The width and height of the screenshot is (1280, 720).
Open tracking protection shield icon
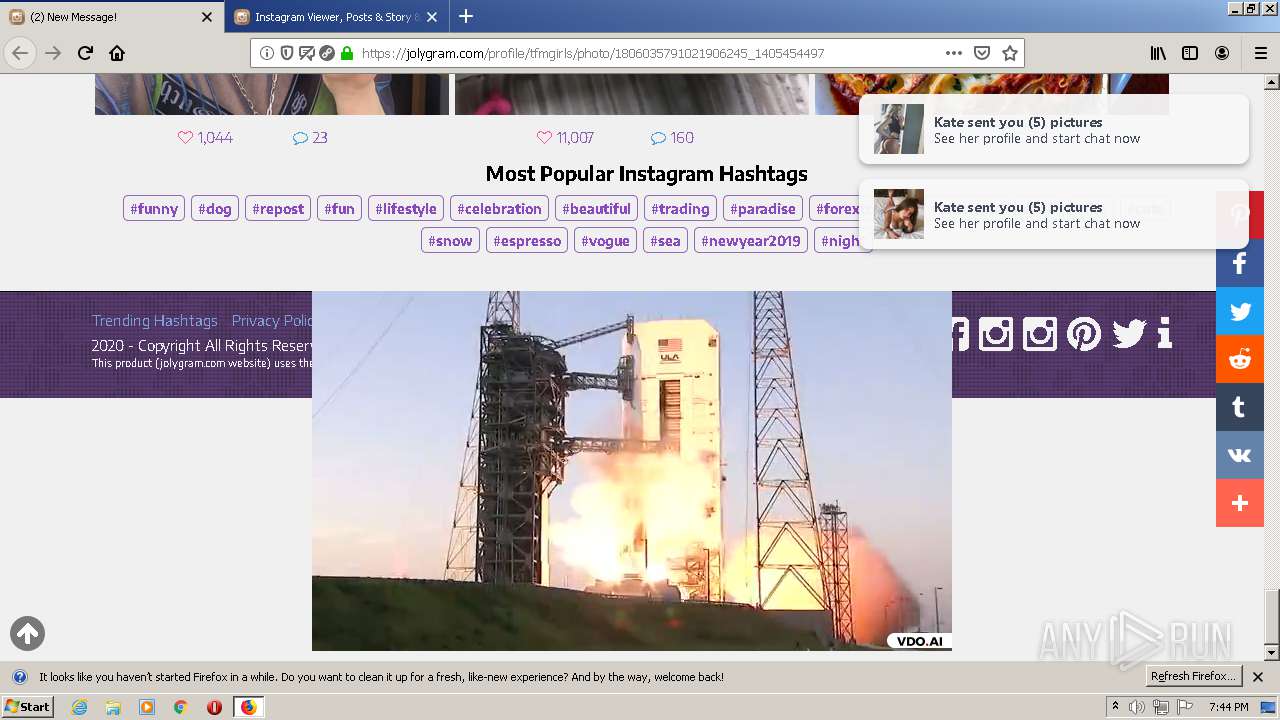point(287,53)
